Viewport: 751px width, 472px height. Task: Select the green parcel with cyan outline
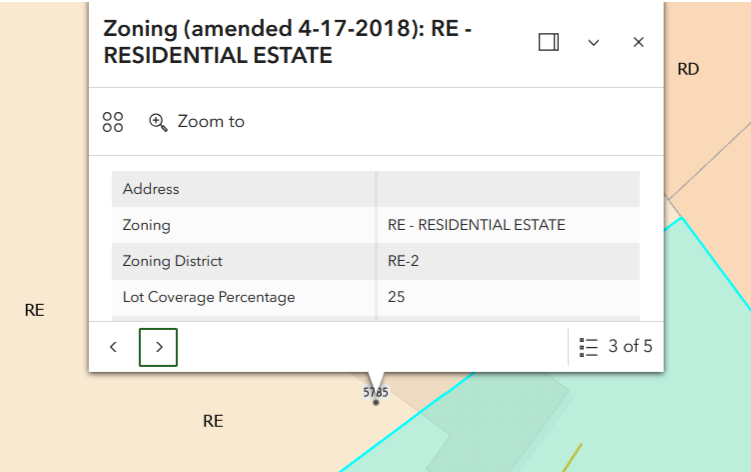click(x=623, y=393)
